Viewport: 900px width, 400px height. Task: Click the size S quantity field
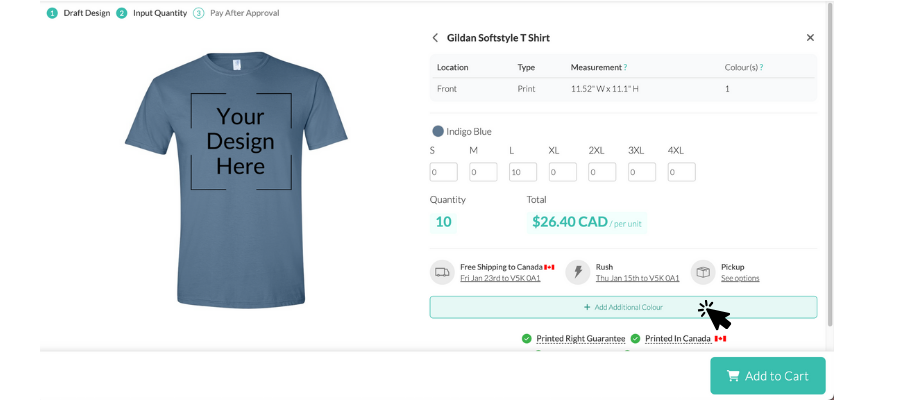443,172
